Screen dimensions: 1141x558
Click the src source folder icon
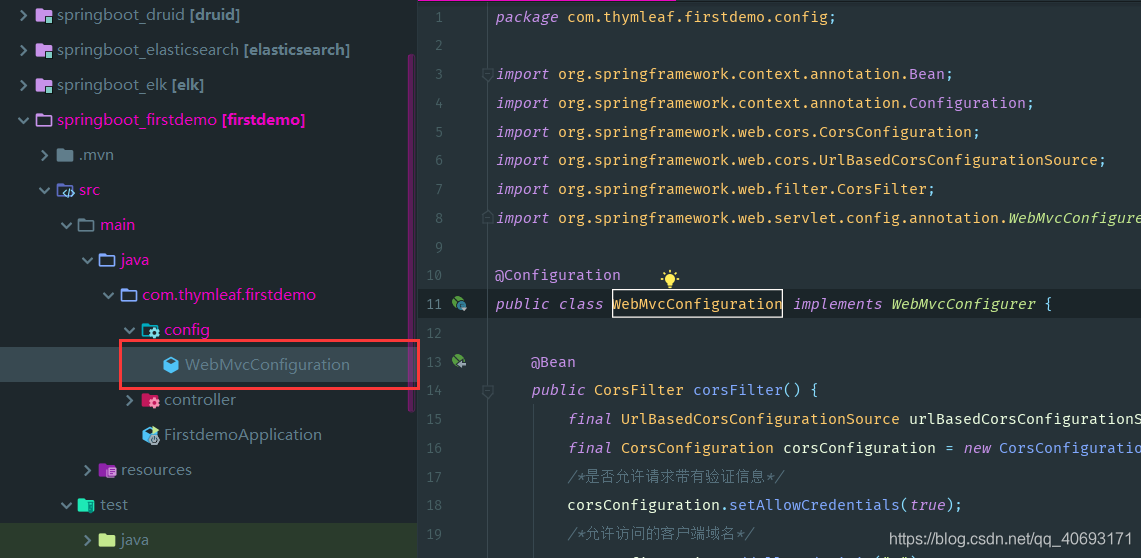(x=65, y=191)
